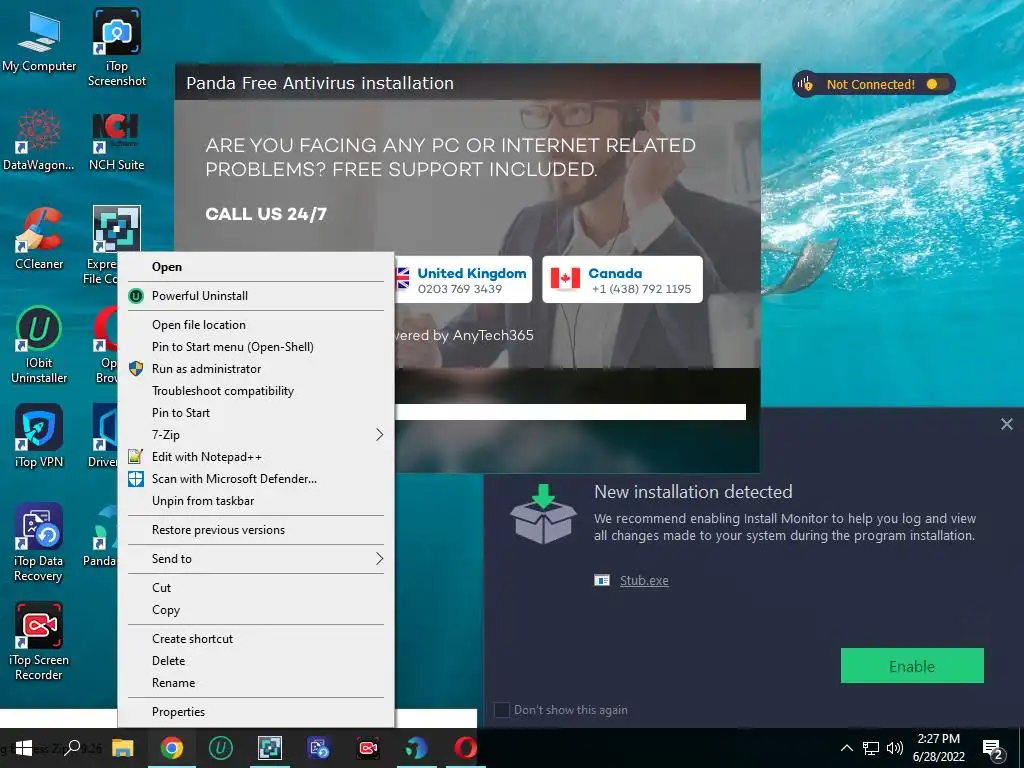Open network tray icon
This screenshot has height=768, width=1024.
(871, 748)
